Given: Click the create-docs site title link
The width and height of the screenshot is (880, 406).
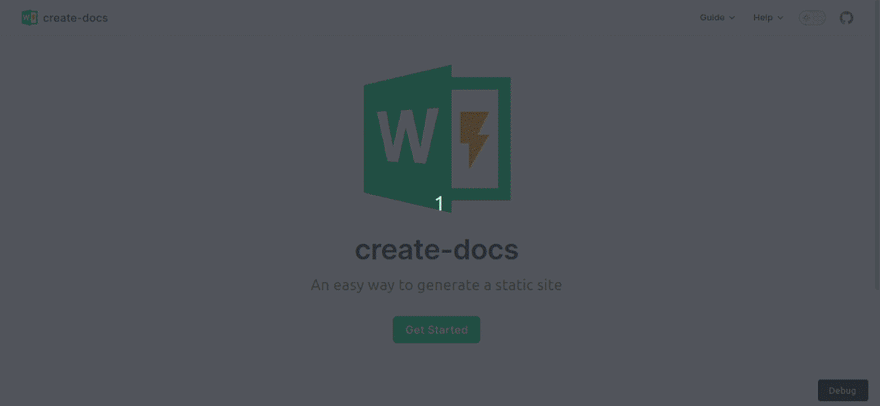Looking at the screenshot, I should [x=75, y=18].
